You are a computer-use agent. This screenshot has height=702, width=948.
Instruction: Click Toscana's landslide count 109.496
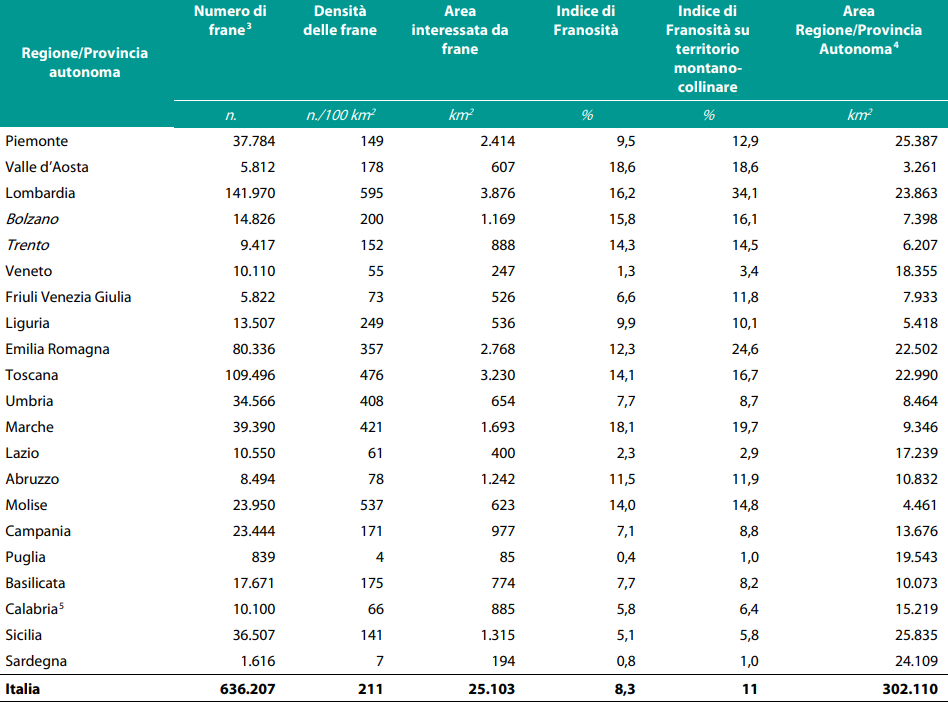(x=245, y=375)
